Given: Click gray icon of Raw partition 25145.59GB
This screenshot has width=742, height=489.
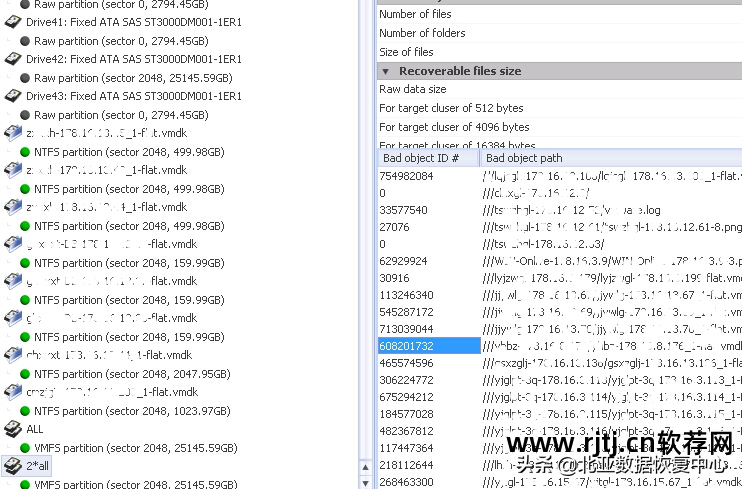Looking at the screenshot, I should pos(25,78).
